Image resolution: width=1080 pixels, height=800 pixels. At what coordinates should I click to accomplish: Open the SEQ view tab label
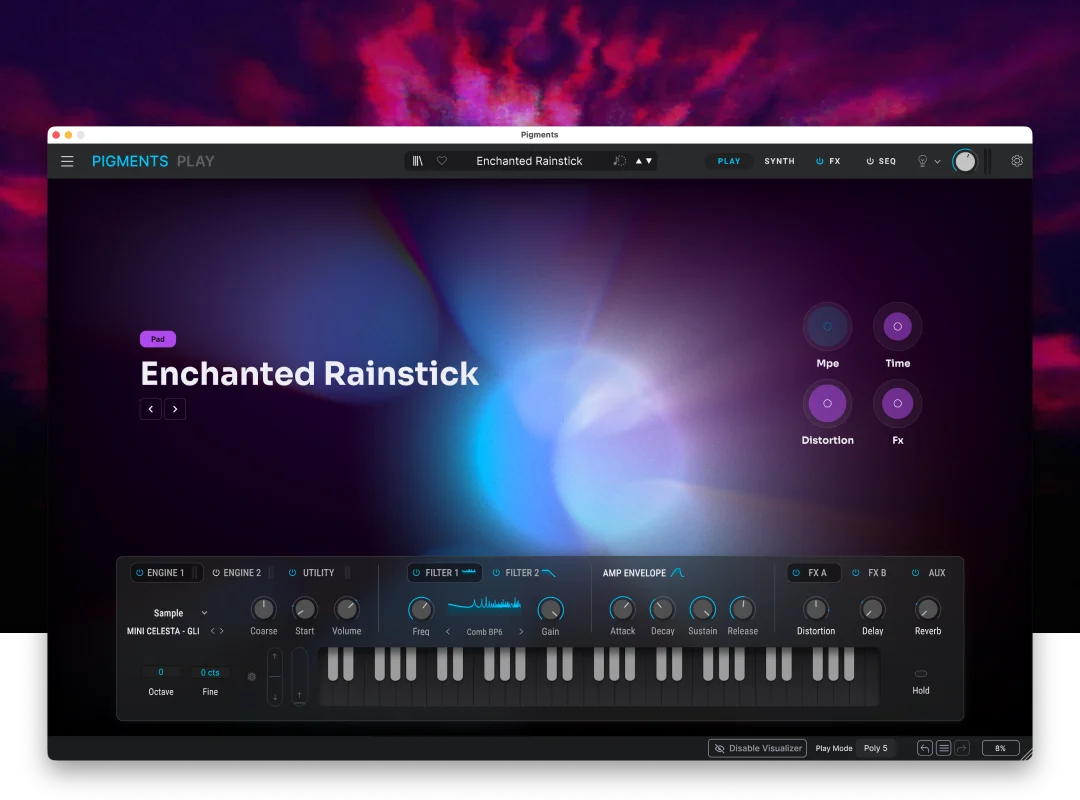[x=887, y=161]
